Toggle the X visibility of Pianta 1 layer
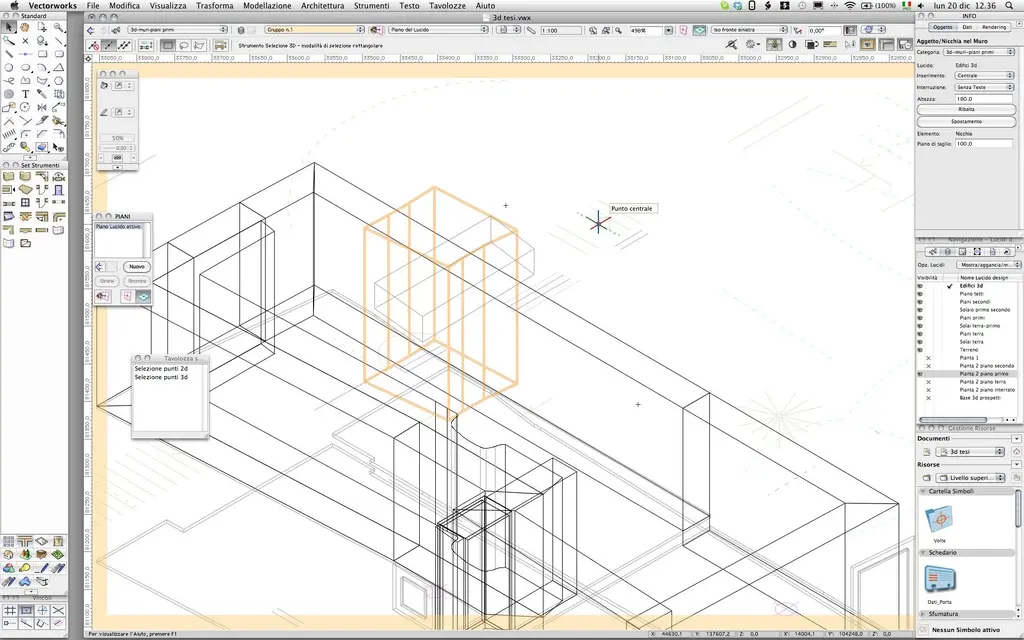This screenshot has width=1024, height=640. tap(928, 358)
